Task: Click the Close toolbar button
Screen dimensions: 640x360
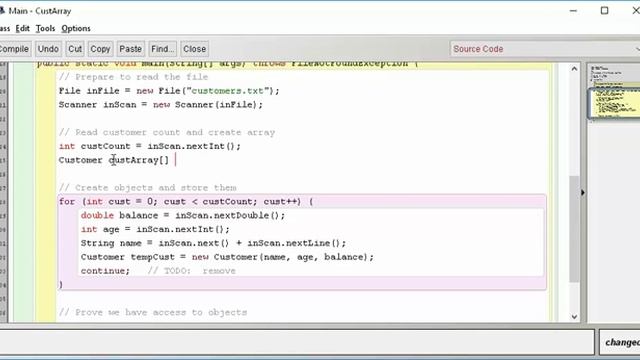Action: 195,49
